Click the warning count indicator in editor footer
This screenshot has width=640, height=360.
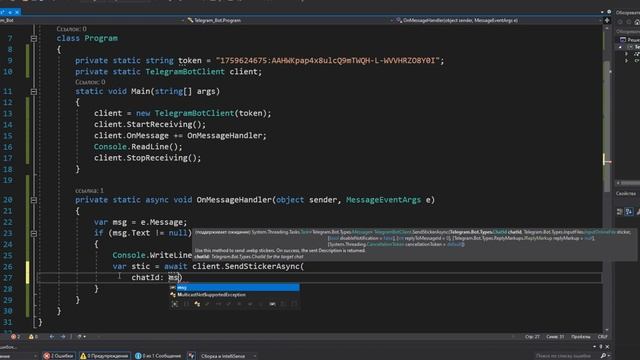point(33,337)
